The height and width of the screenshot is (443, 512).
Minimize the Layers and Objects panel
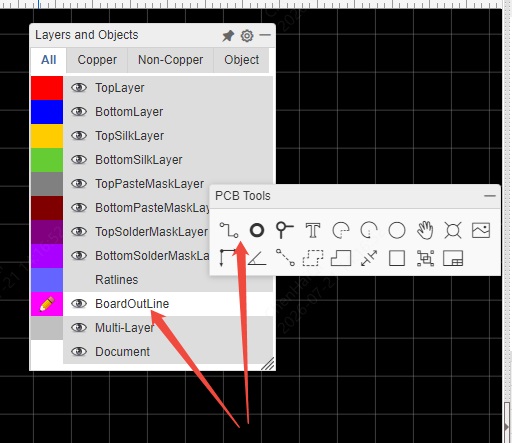(x=265, y=35)
